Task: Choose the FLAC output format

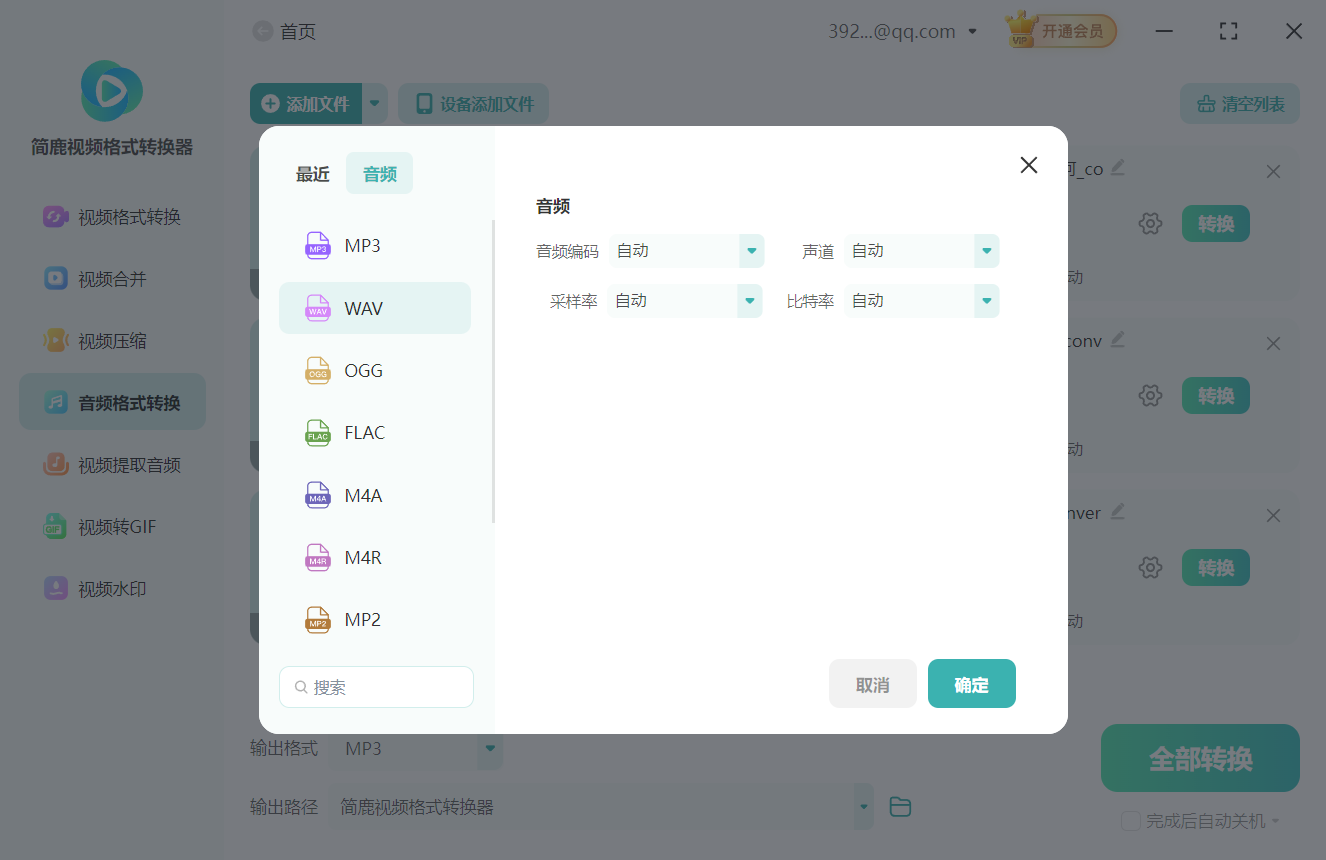Action: (x=362, y=432)
